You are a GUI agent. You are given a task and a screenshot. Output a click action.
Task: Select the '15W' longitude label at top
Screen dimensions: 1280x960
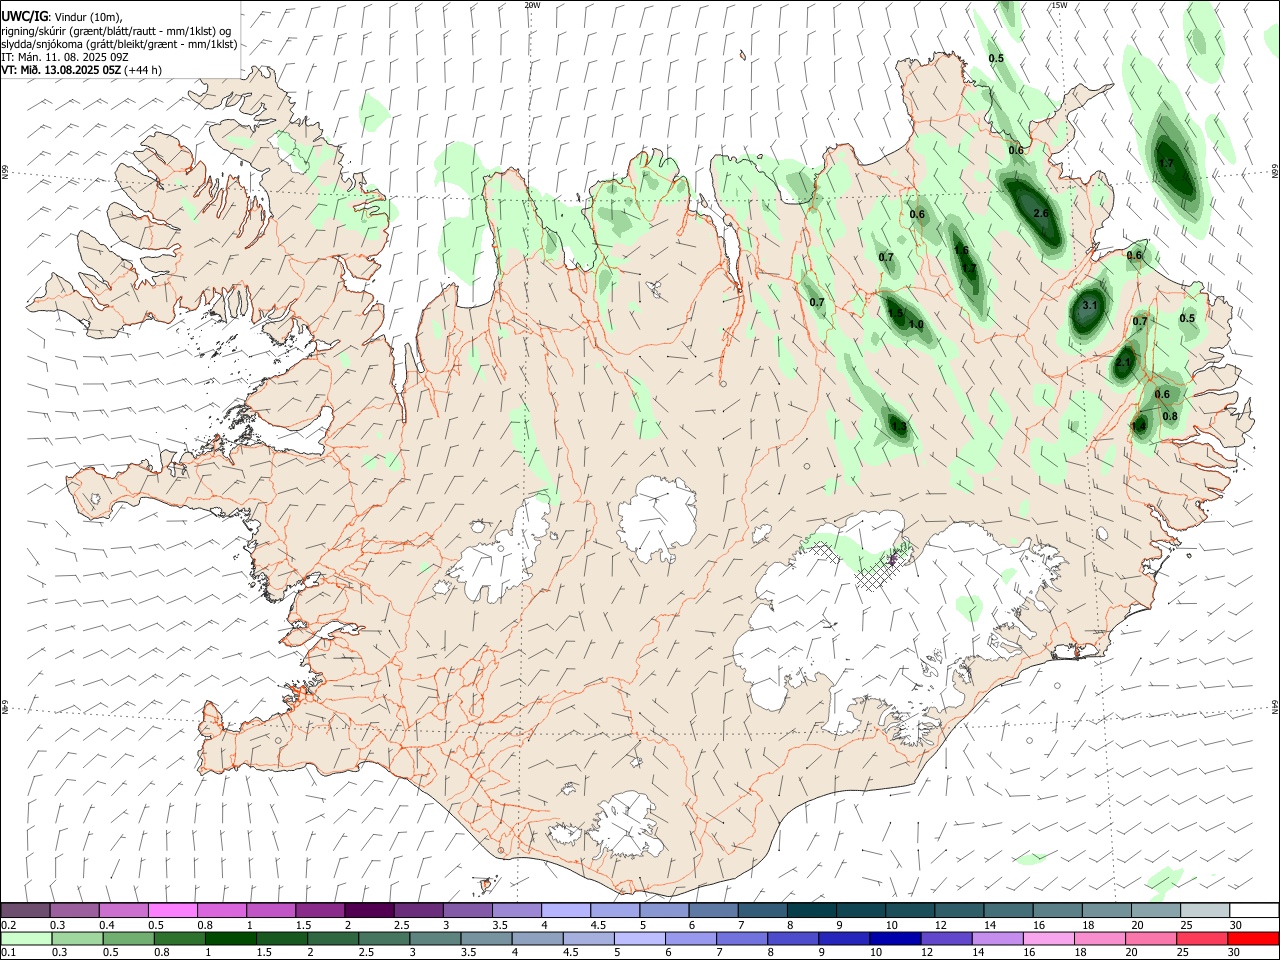1060,5
